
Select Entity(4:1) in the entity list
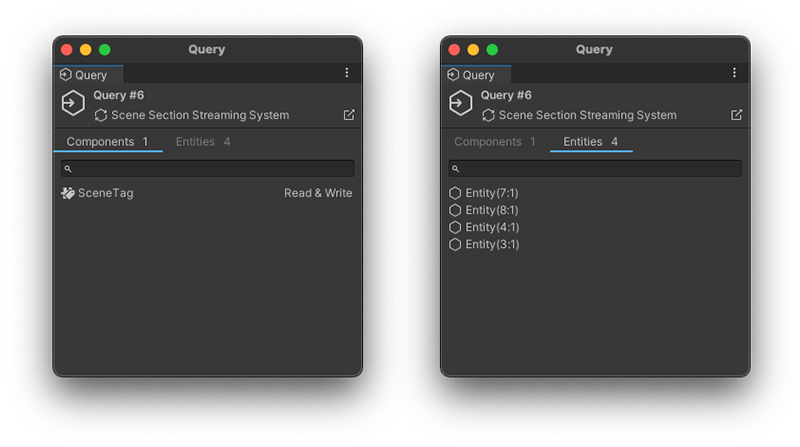tap(492, 227)
